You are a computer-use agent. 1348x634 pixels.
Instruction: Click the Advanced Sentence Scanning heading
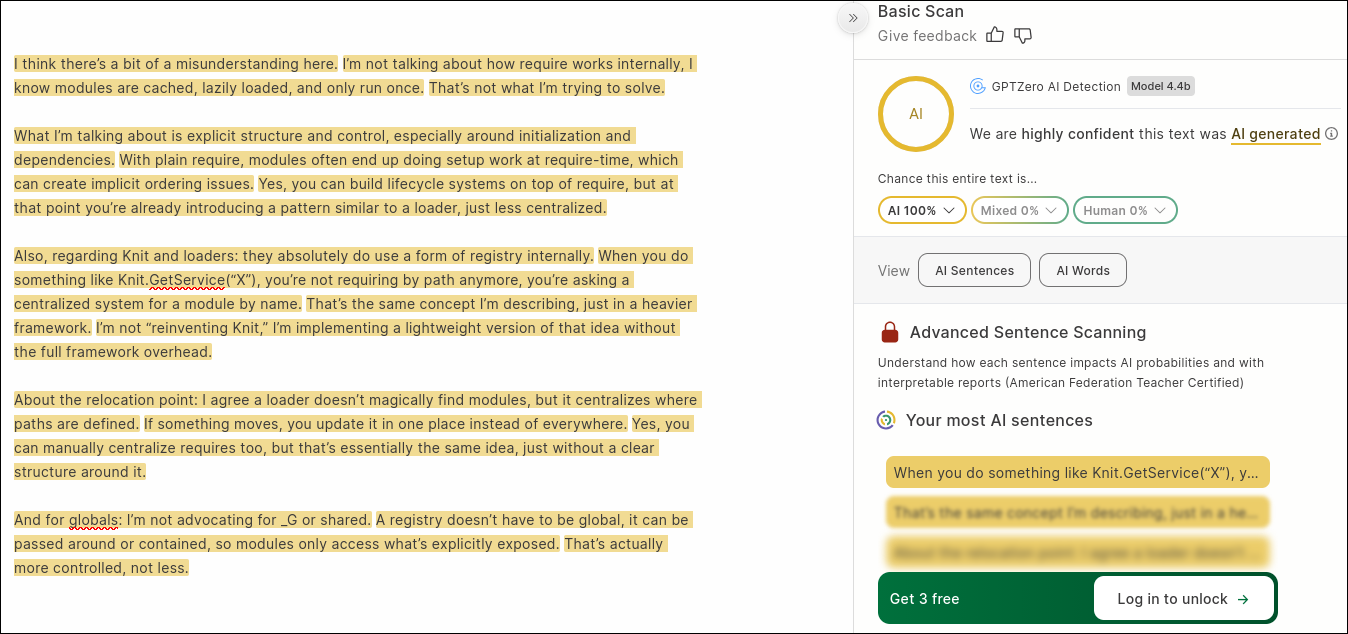[1028, 333]
